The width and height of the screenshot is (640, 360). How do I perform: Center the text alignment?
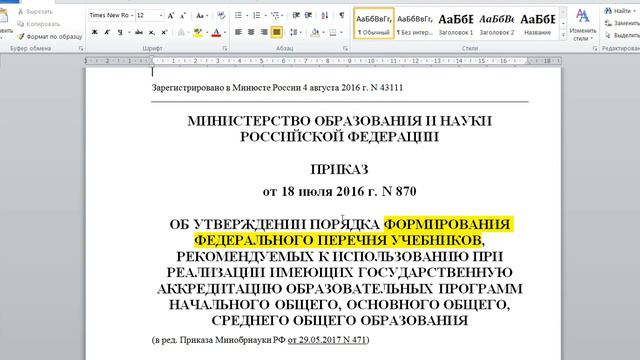[x=251, y=32]
